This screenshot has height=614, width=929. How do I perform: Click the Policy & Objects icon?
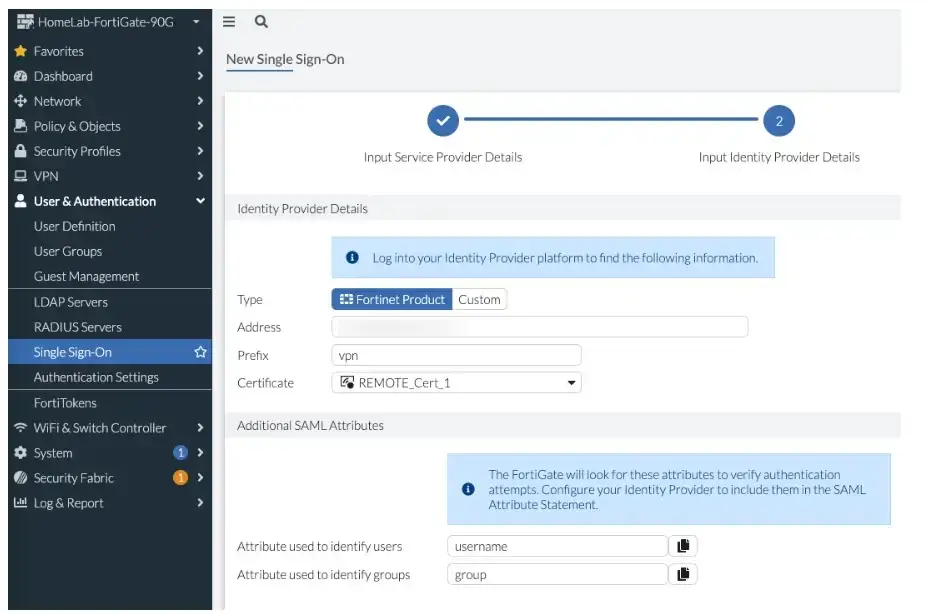[20, 126]
